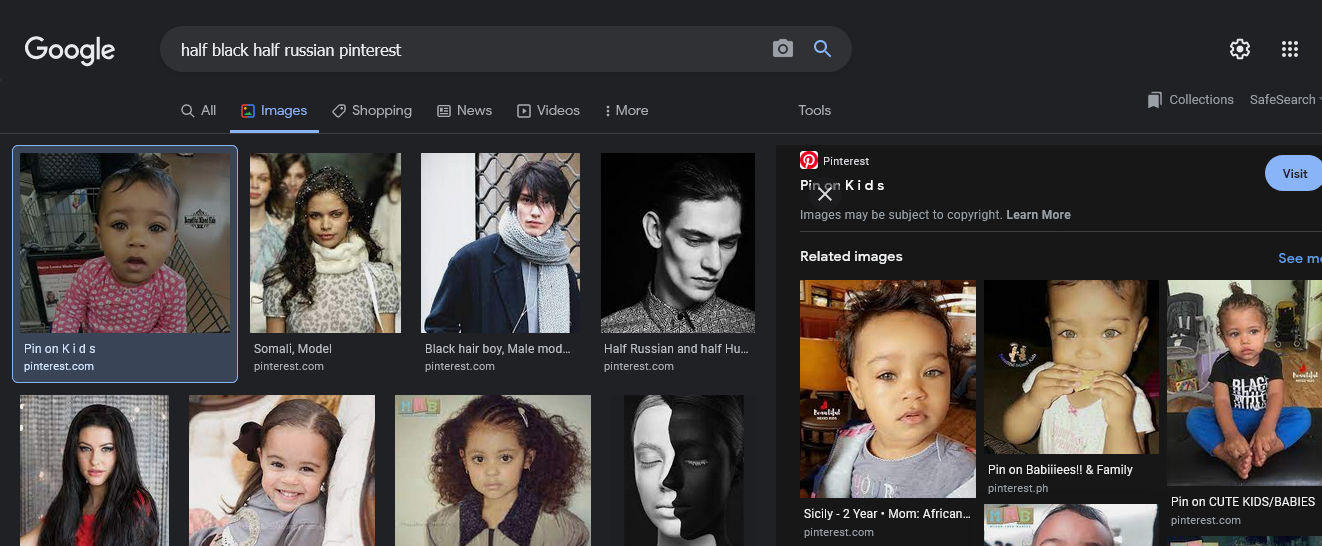The image size is (1322, 546).
Task: Open the Half Russian and half Hu... image
Action: (x=678, y=243)
